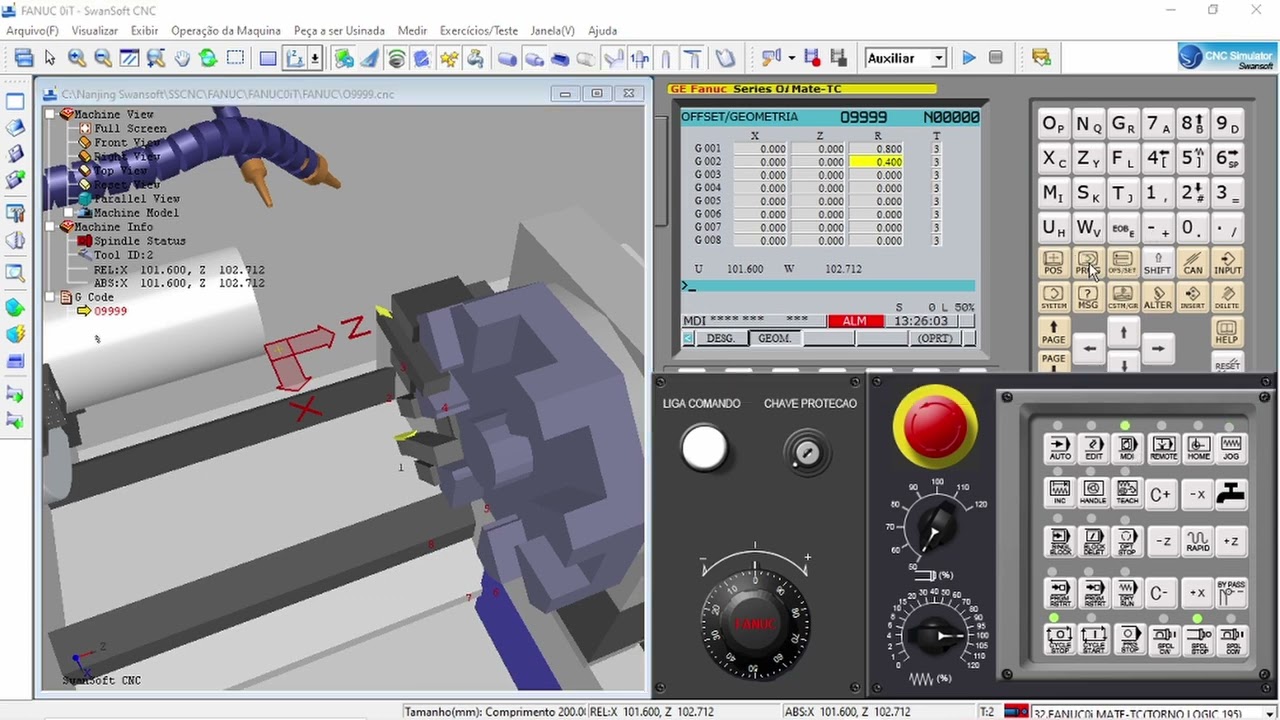The width and height of the screenshot is (1280, 720).
Task: Toggle the OPT STOP button
Action: (1128, 541)
